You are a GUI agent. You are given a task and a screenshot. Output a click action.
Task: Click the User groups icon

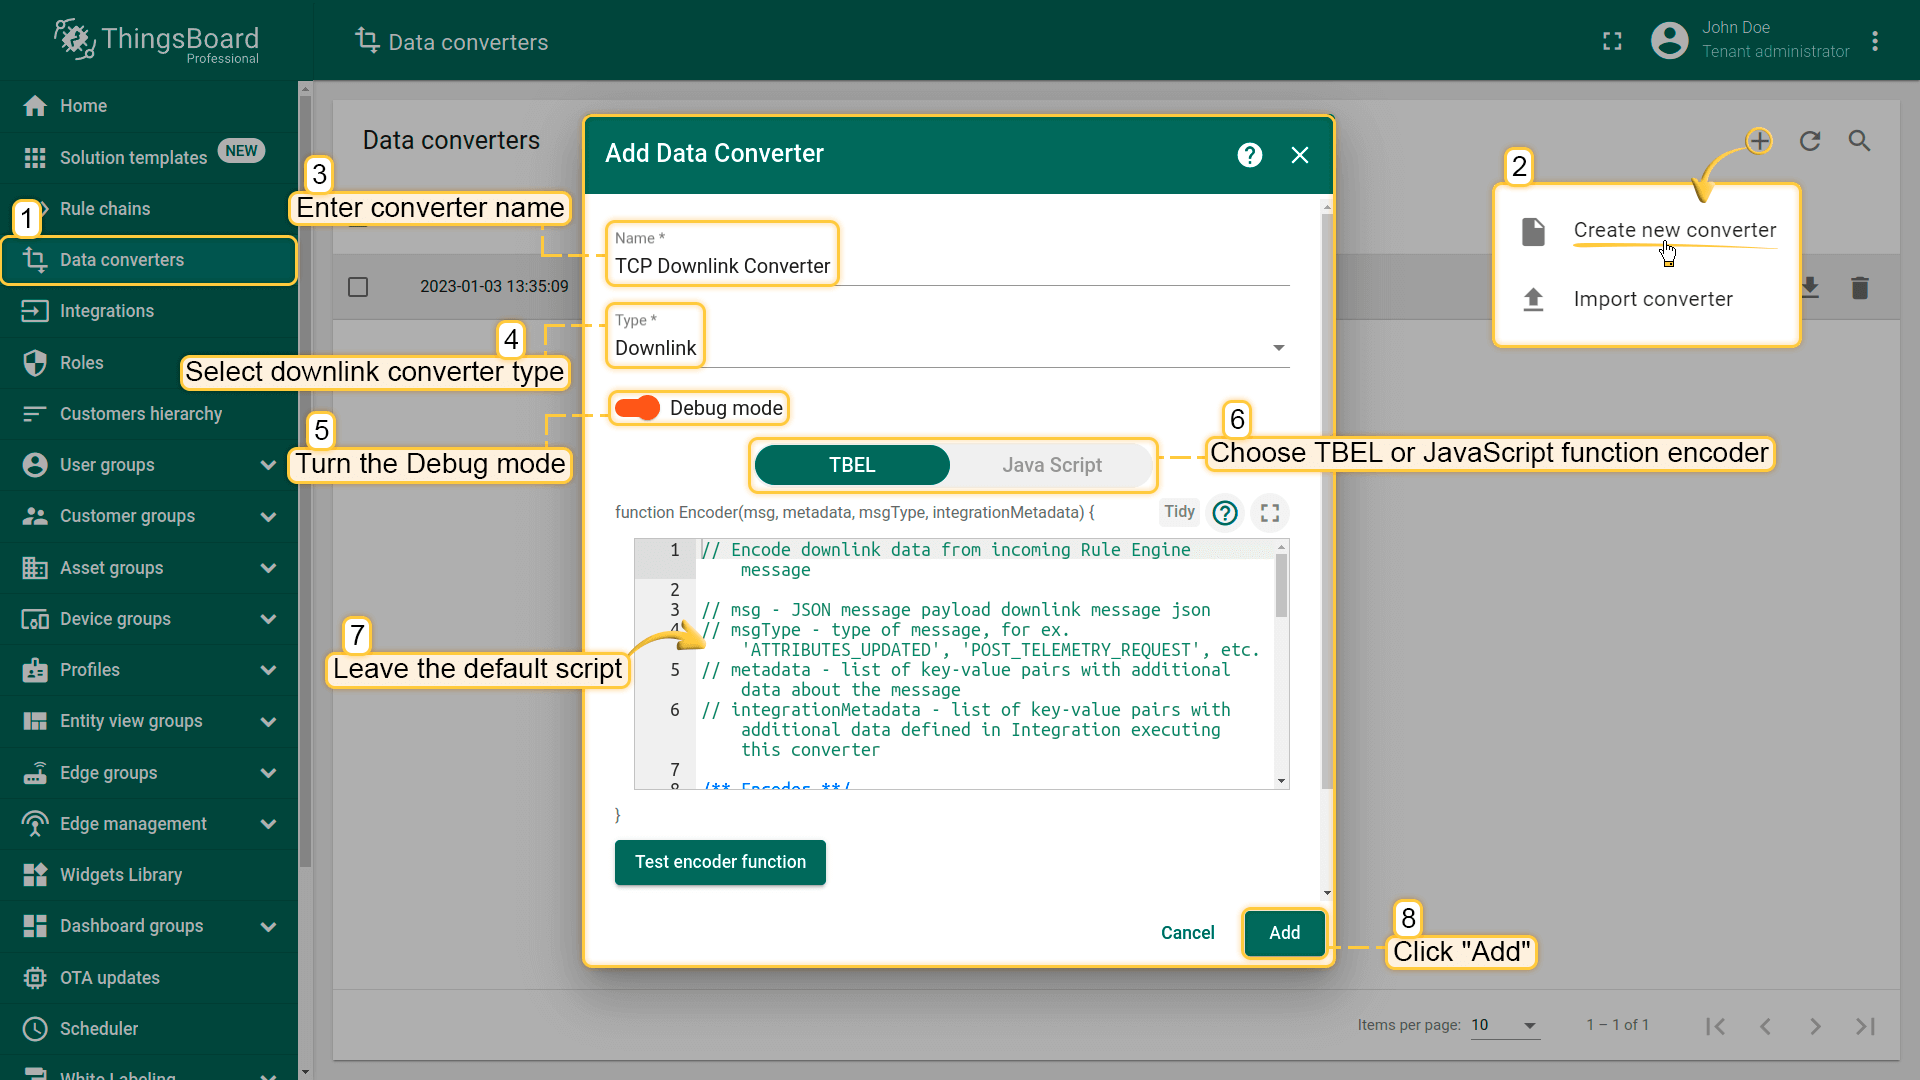[x=35, y=465]
